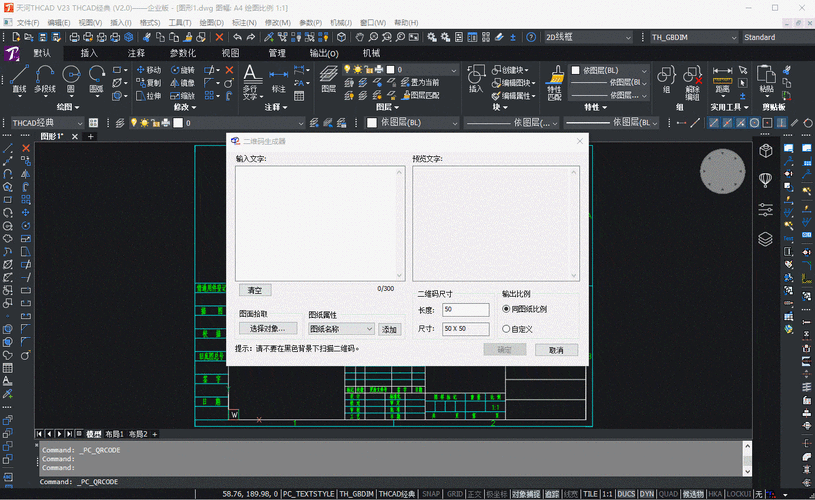Expand the 实用工具 panel dropdown
The width and height of the screenshot is (815, 500).
730,107
